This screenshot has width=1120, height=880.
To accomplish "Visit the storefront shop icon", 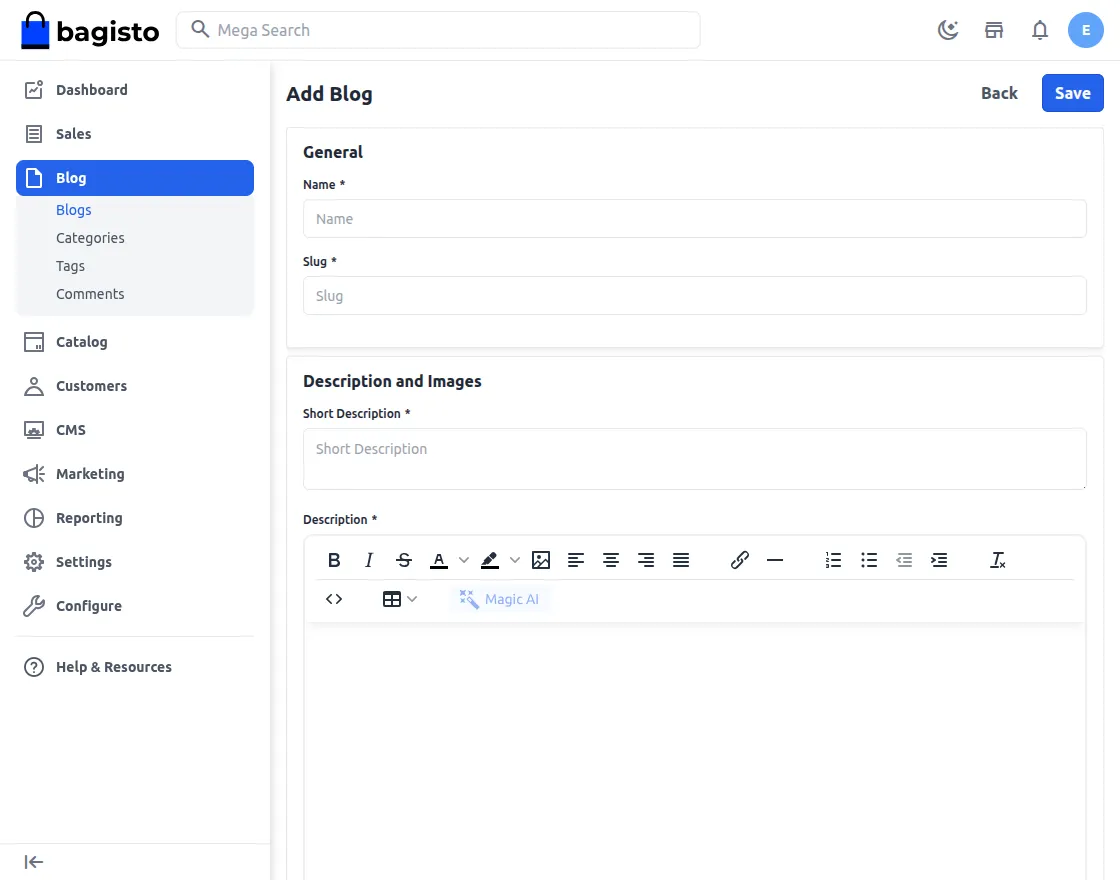I will tap(994, 30).
